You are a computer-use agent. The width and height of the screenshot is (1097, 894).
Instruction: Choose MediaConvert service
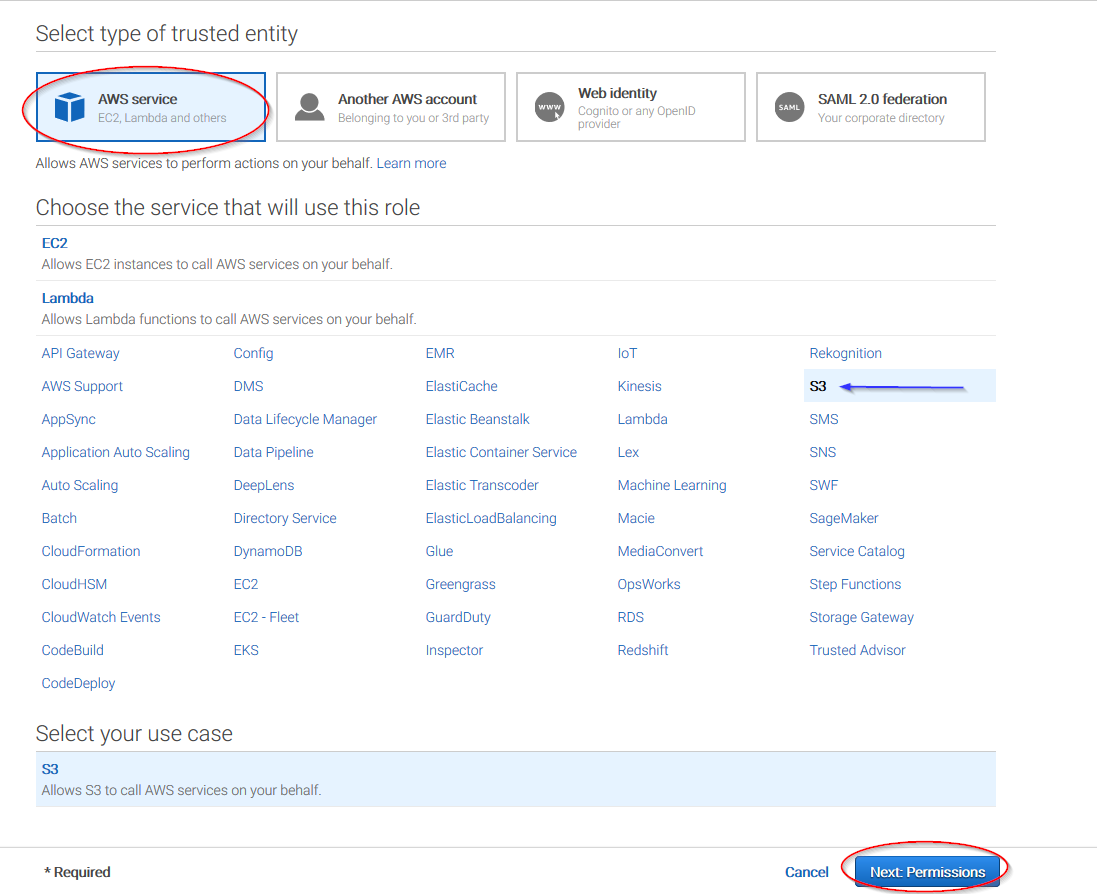tap(660, 551)
